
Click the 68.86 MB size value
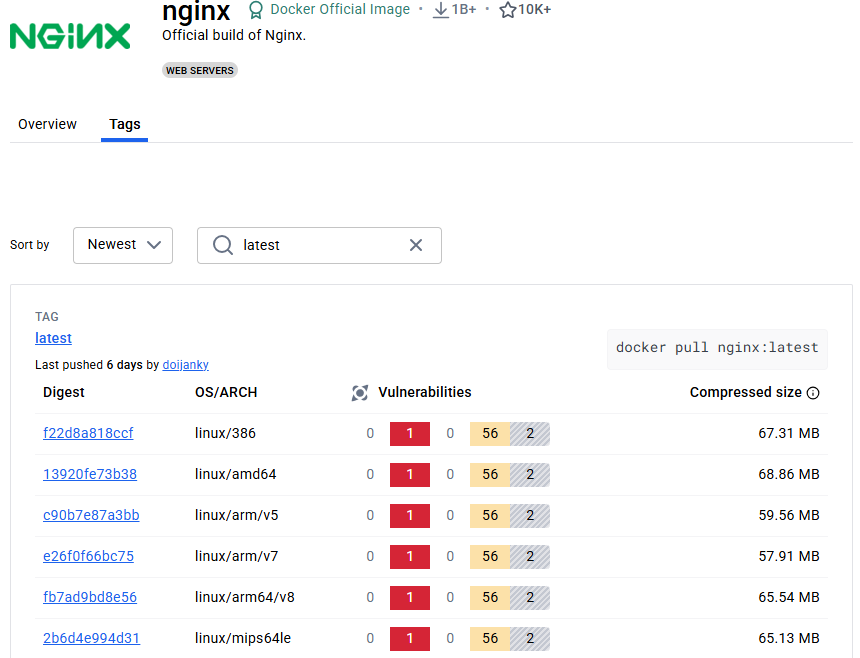click(x=789, y=474)
